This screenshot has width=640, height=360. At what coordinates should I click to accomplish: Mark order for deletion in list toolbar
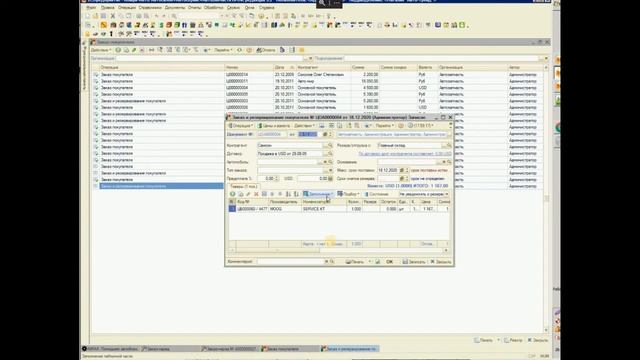click(x=142, y=50)
